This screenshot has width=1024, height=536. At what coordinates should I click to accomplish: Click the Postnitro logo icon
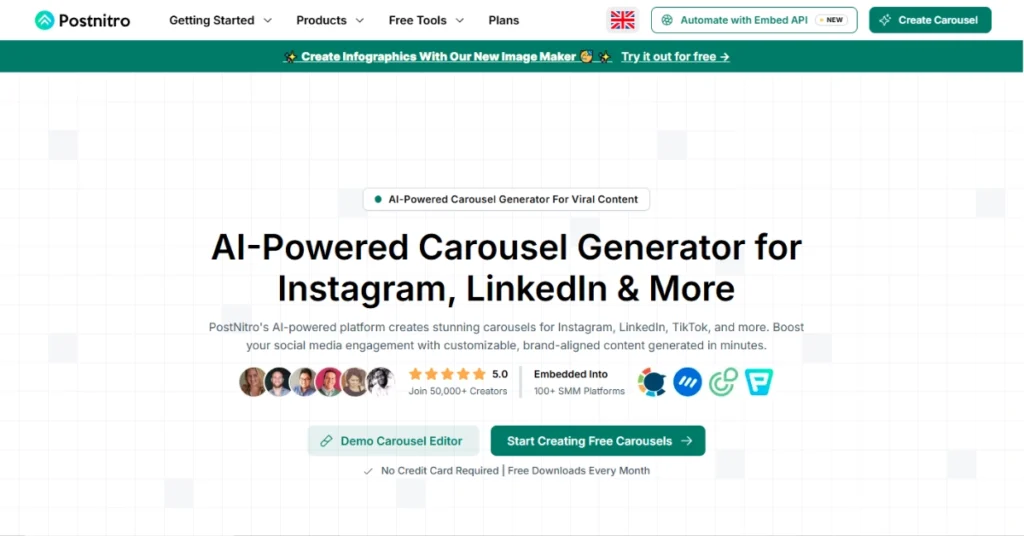coord(44,20)
